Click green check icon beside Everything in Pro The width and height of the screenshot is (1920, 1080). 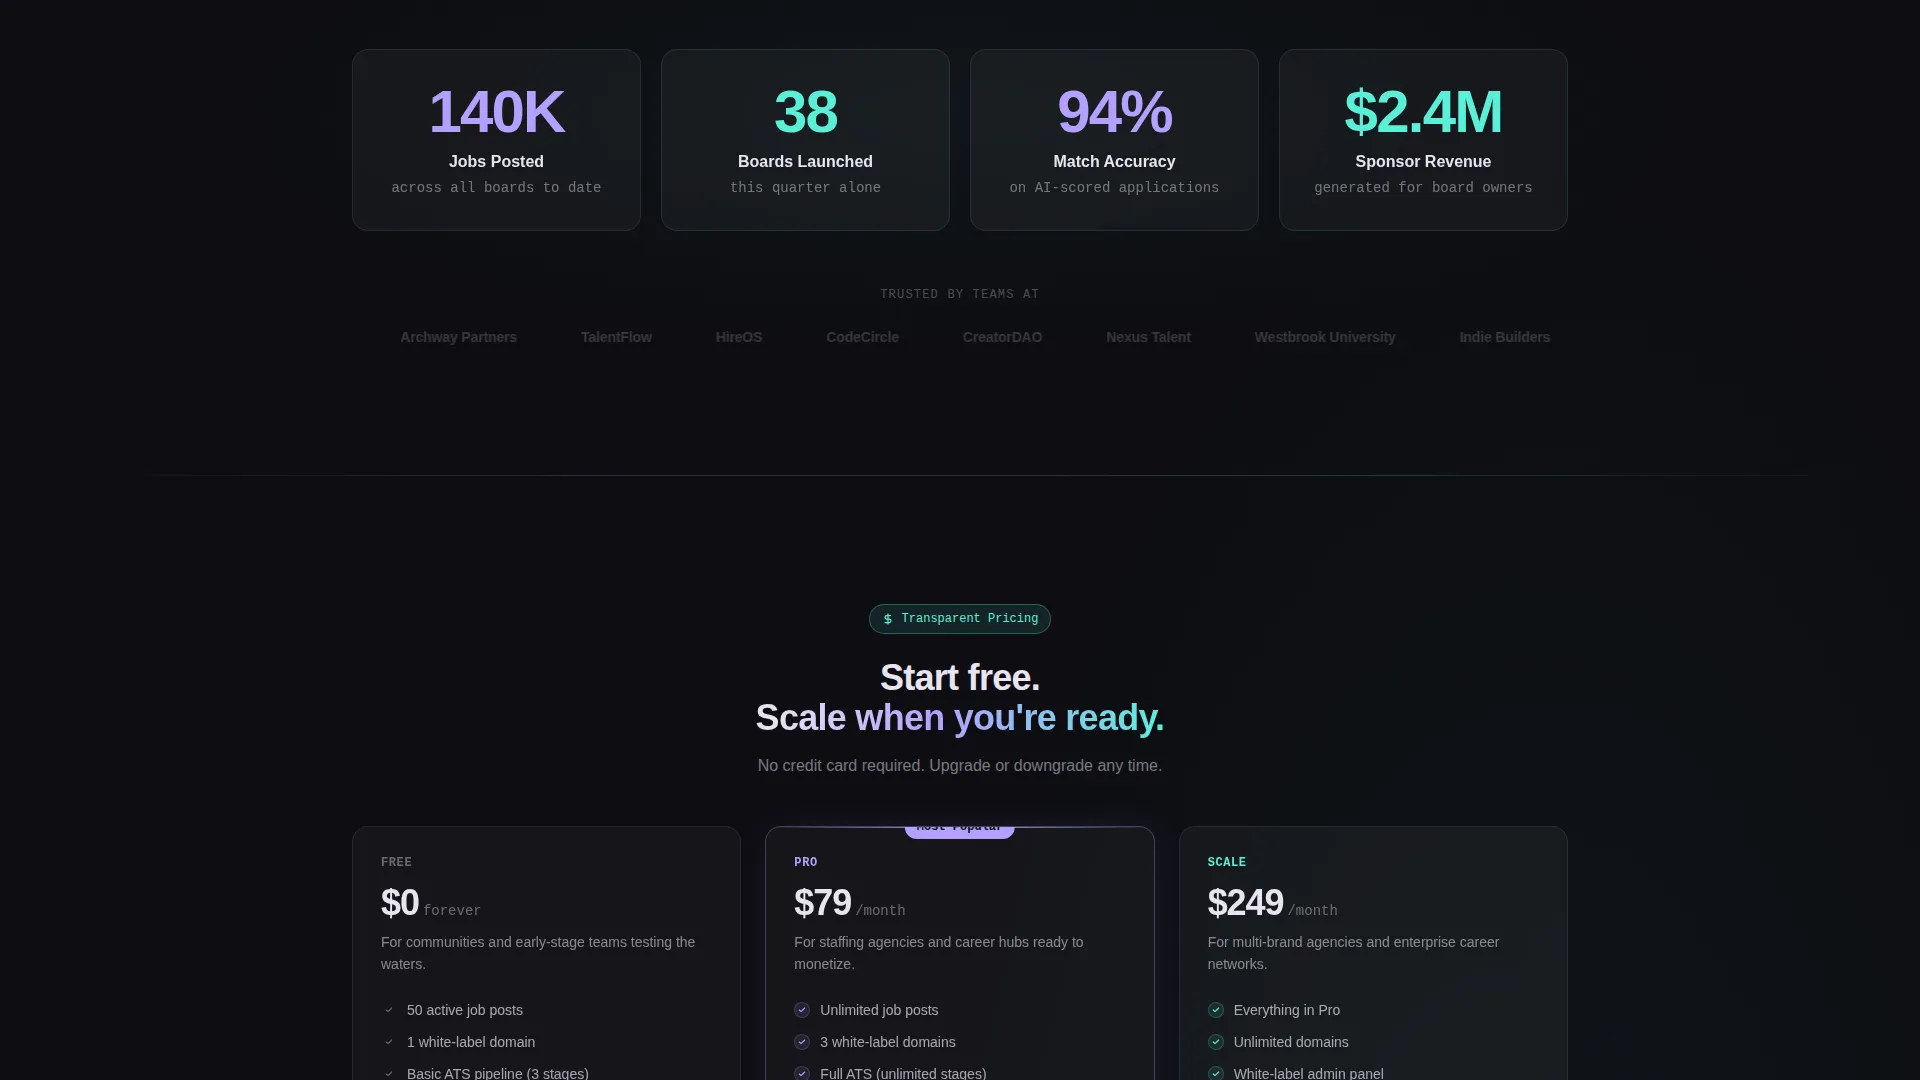pos(1216,1010)
